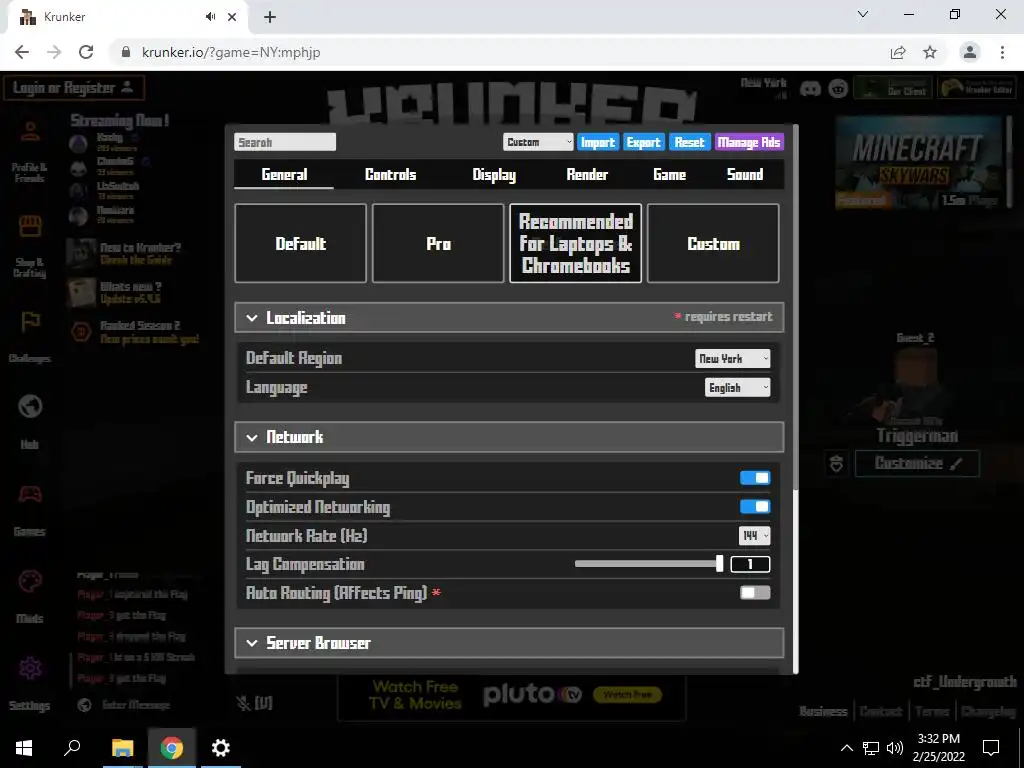
Task: Switch to the Controls settings tab
Action: (391, 174)
